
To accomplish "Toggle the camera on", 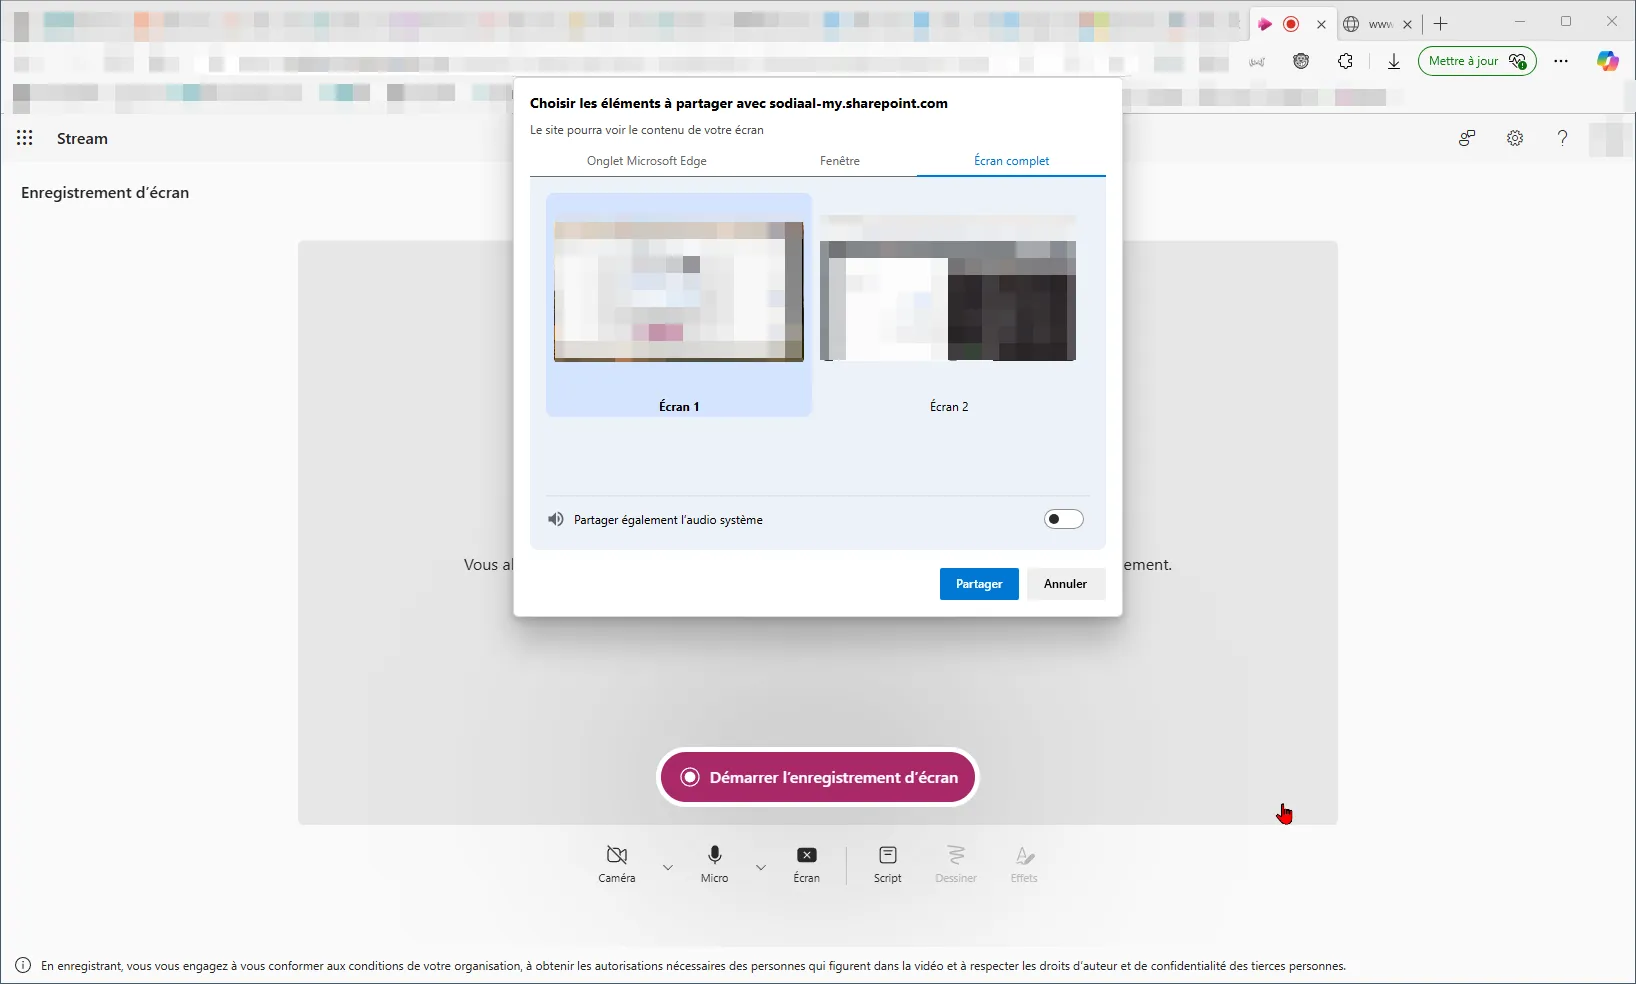I will (x=616, y=856).
